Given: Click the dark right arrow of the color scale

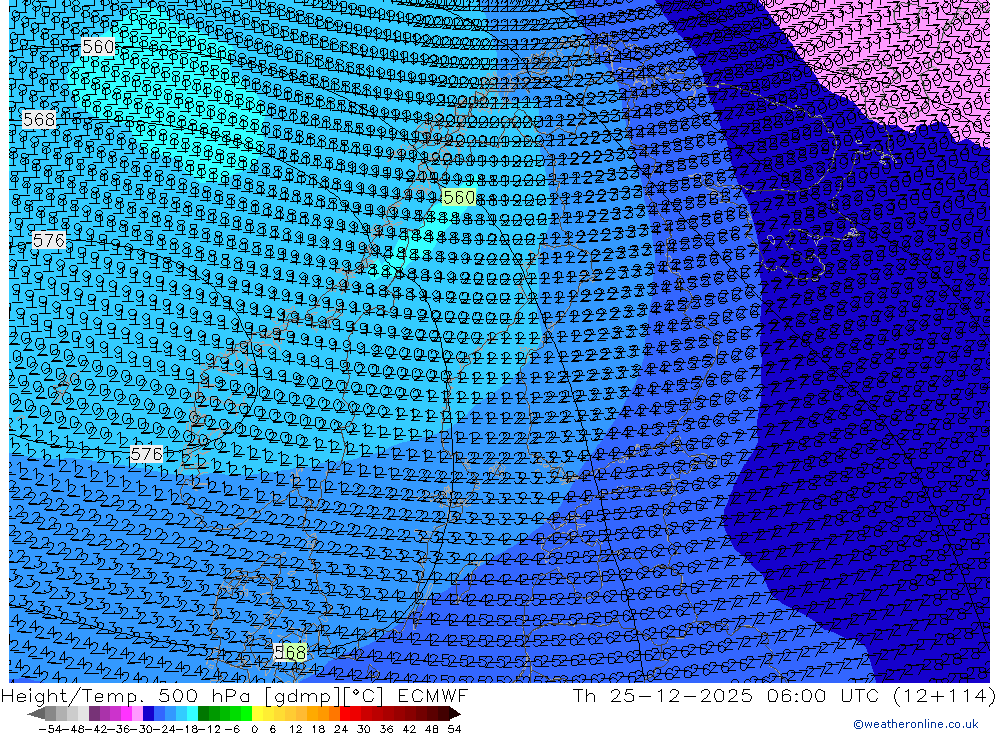Looking at the screenshot, I should [455, 714].
